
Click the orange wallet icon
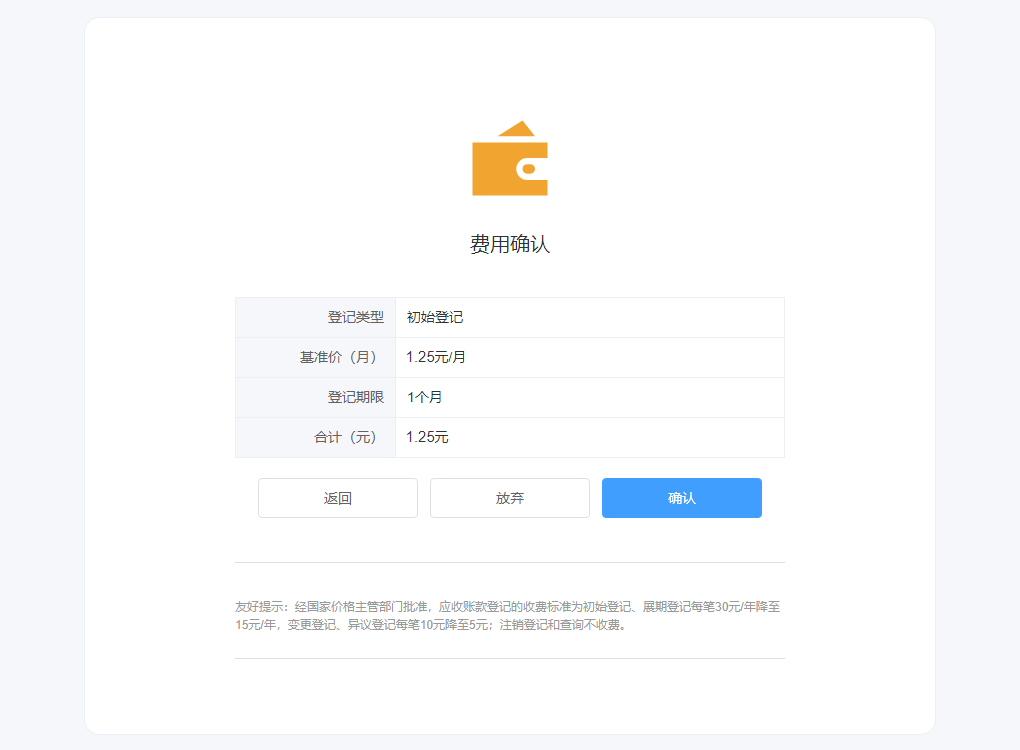click(508, 160)
